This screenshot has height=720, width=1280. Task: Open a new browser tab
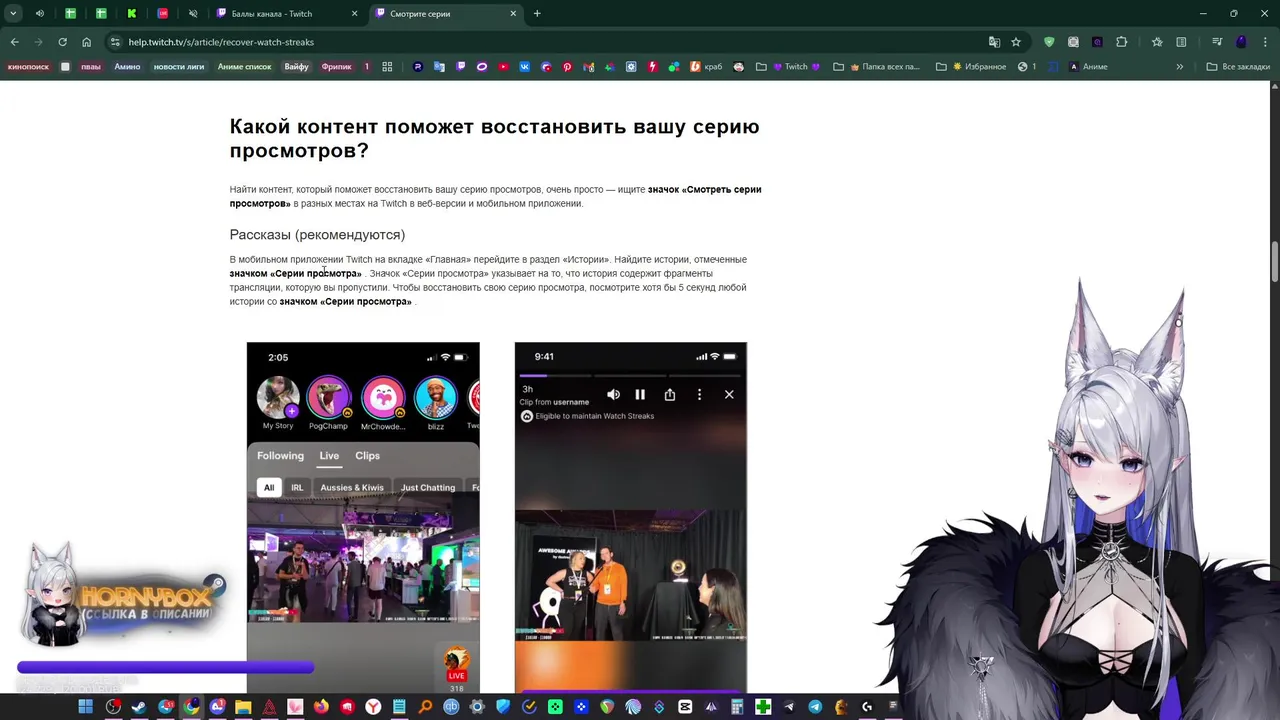click(x=537, y=14)
